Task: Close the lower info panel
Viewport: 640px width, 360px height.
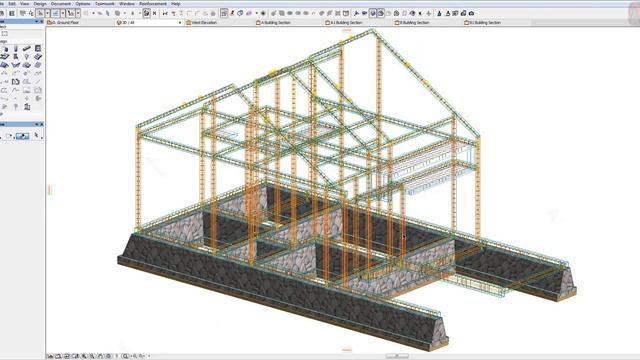Action: coord(42,124)
